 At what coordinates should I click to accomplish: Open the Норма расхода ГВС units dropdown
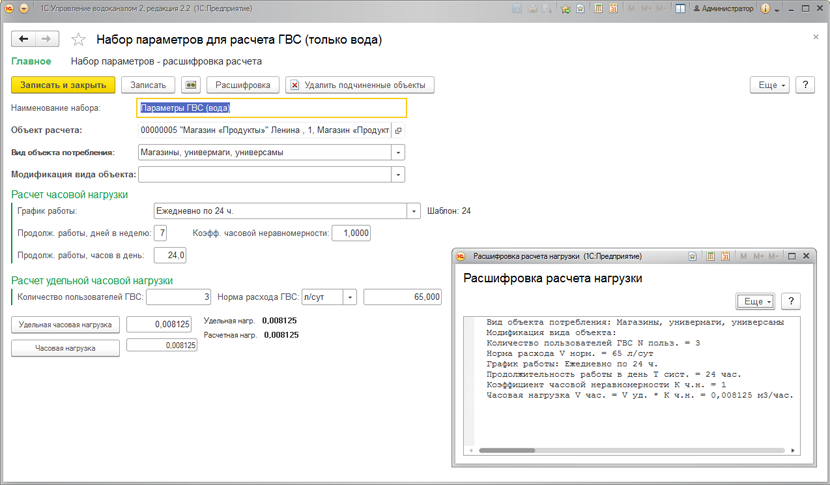click(x=350, y=297)
